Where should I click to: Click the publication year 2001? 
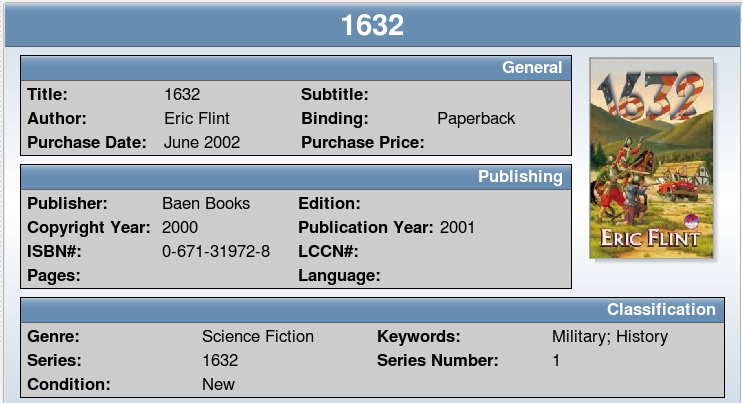click(457, 228)
